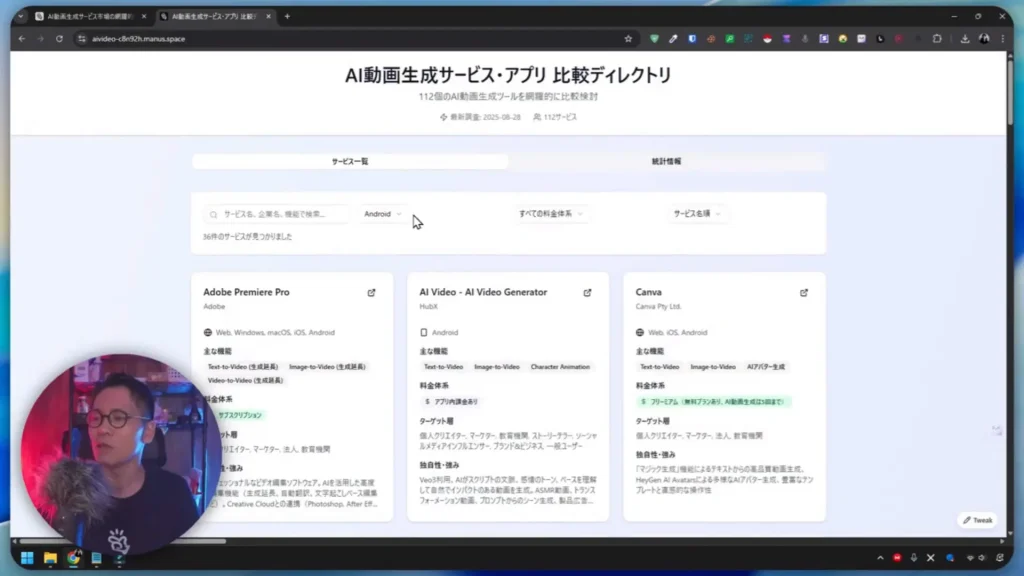The image size is (1024, 576).
Task: Click the blue shield extension icon
Action: point(692,39)
